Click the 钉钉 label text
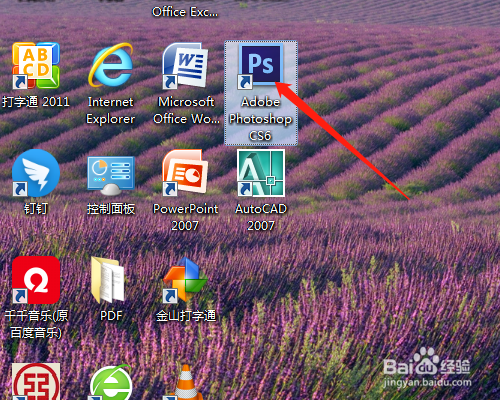The width and height of the screenshot is (500, 400). coord(36,209)
